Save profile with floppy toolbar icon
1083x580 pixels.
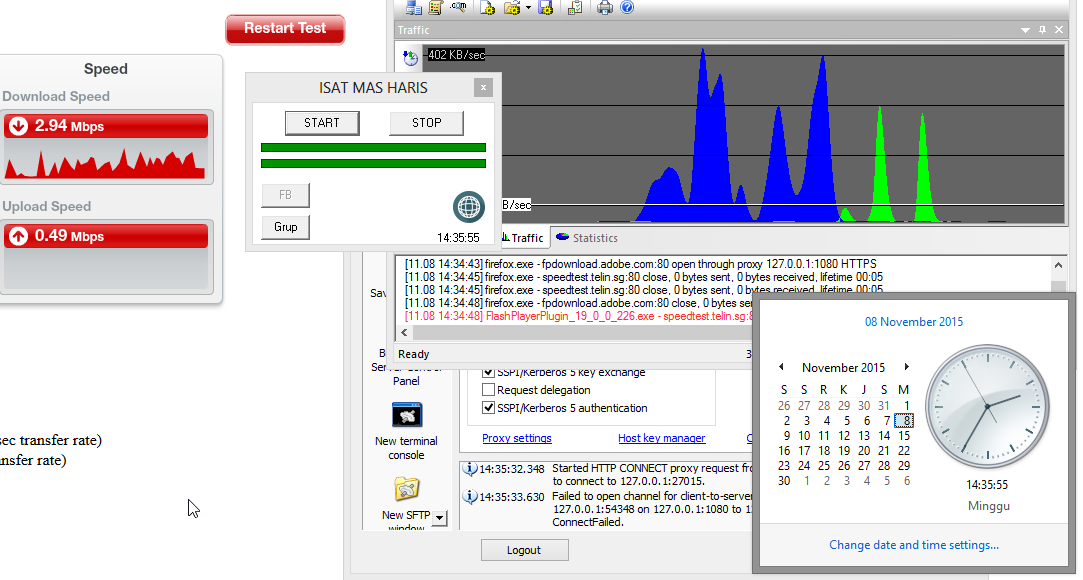click(546, 8)
